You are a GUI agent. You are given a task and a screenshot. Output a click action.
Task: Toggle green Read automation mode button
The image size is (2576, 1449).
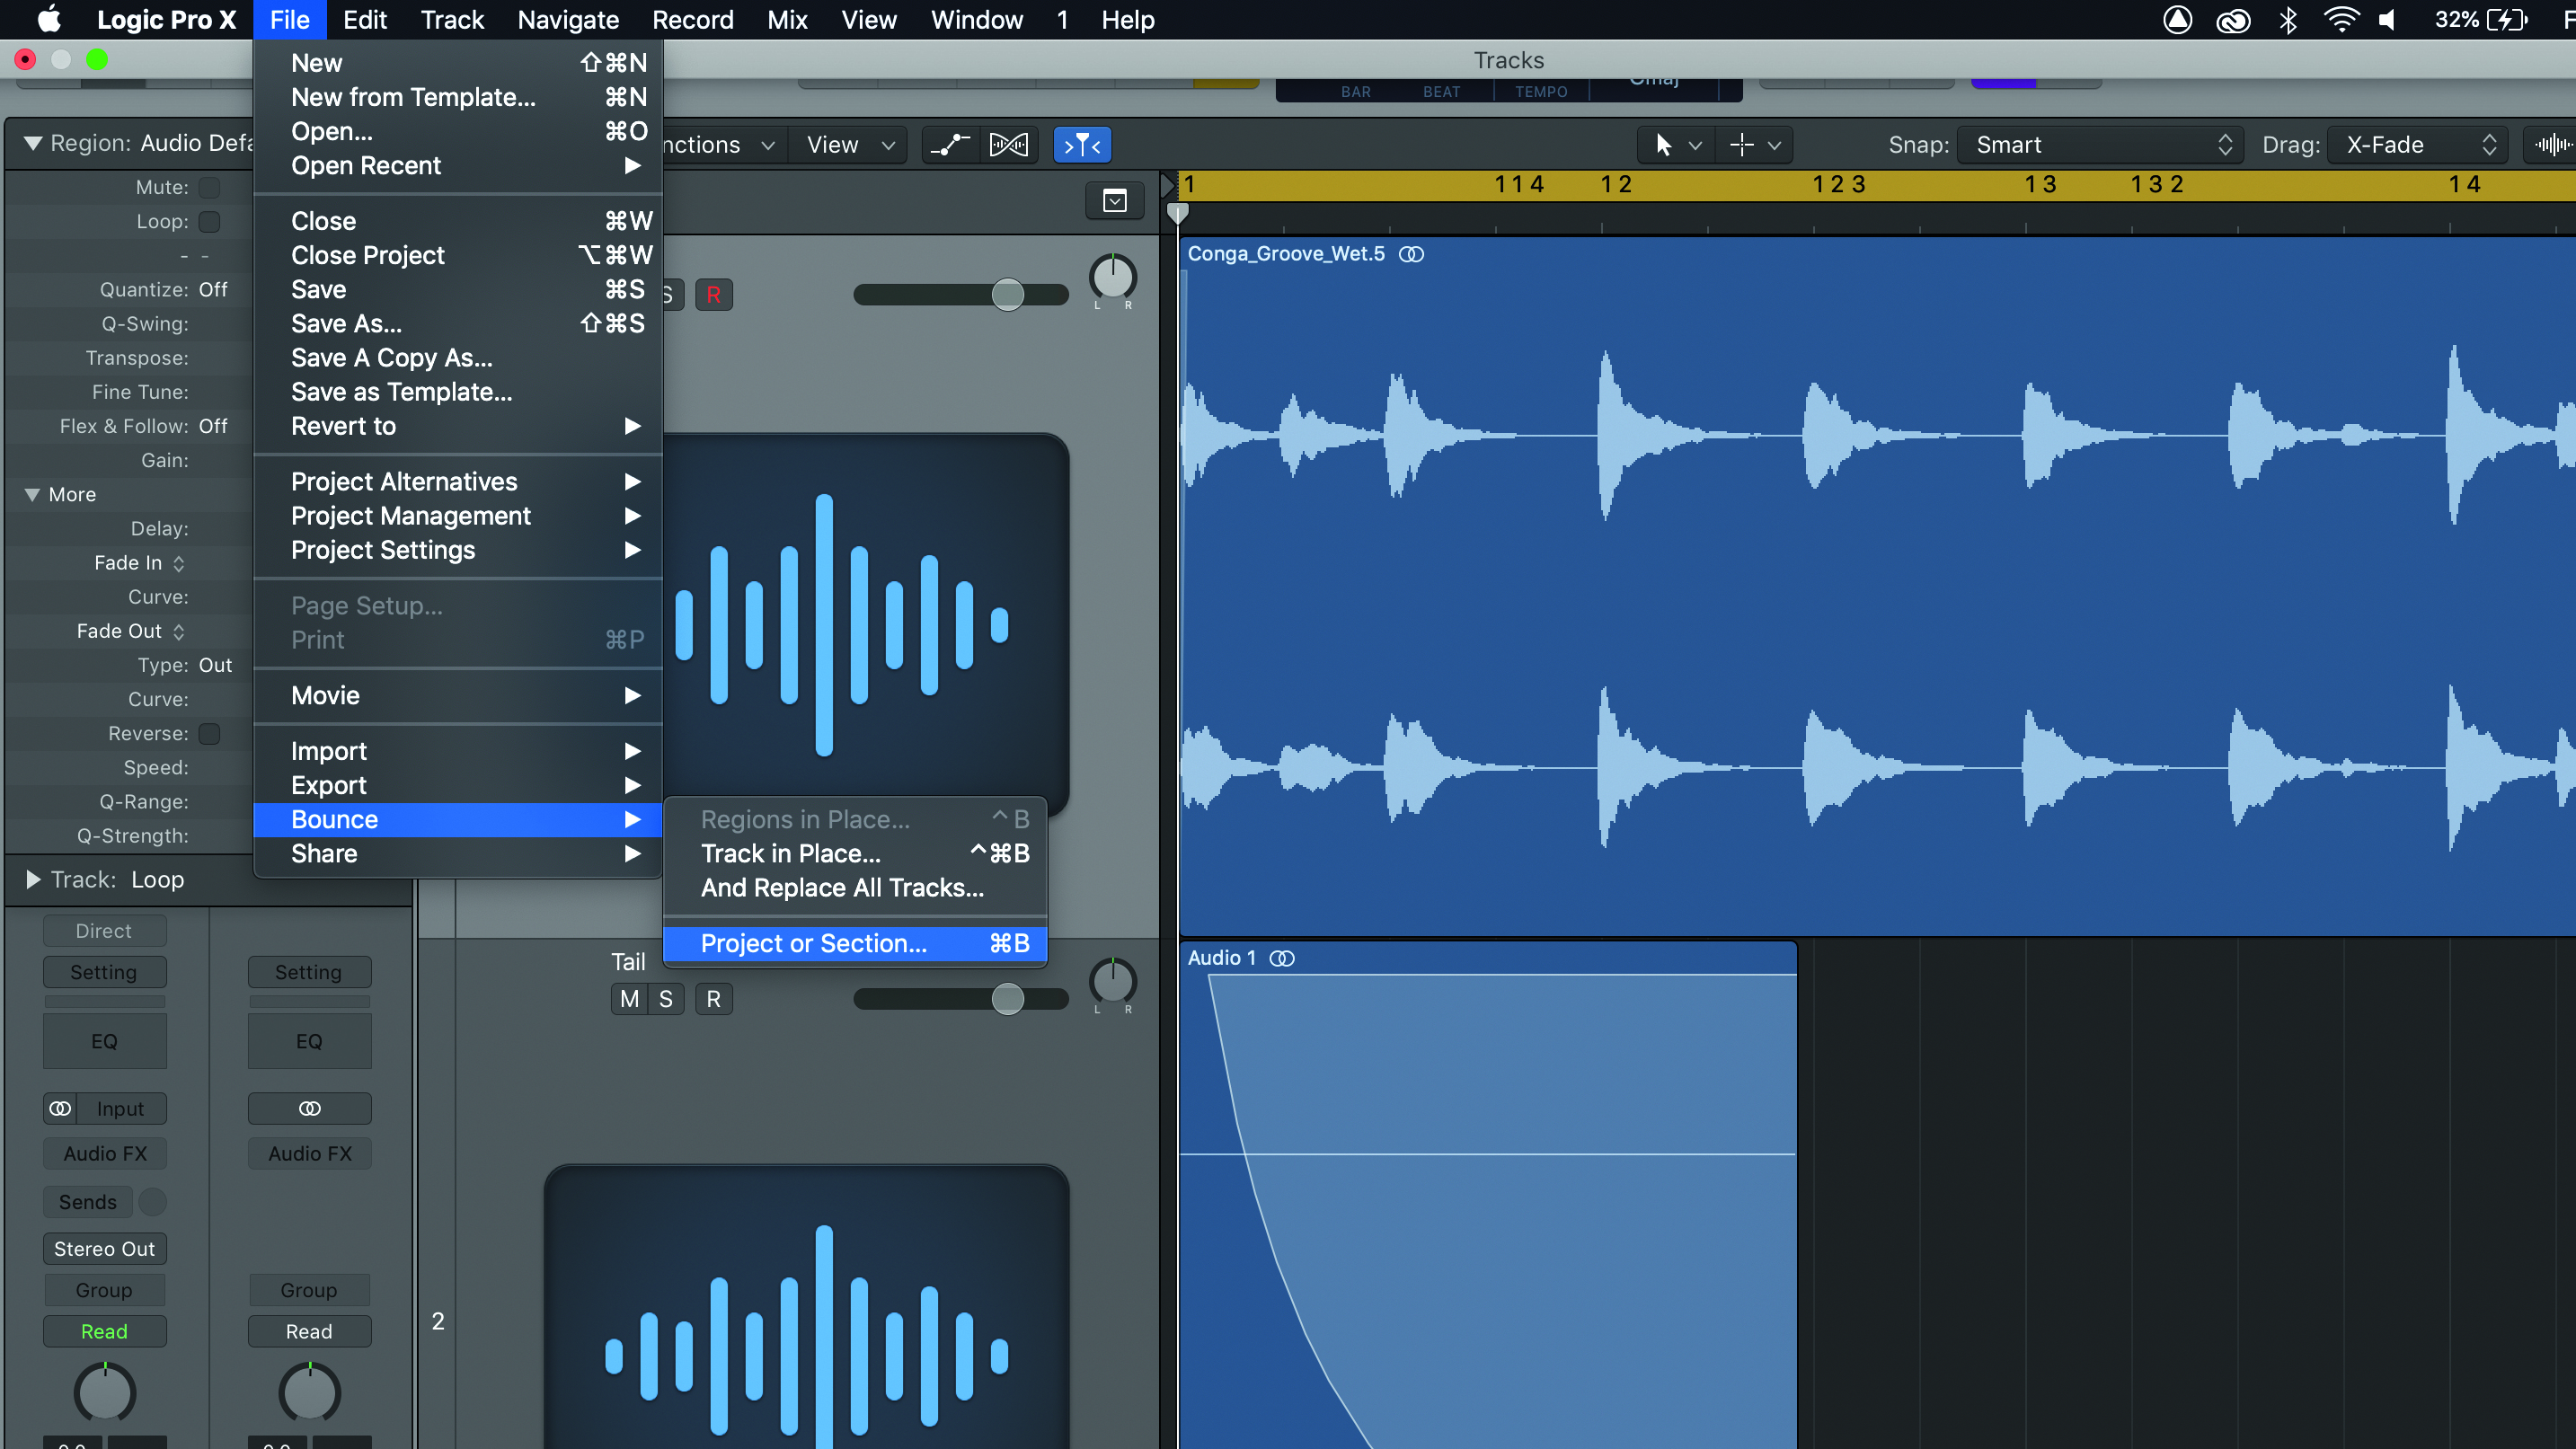104,1331
